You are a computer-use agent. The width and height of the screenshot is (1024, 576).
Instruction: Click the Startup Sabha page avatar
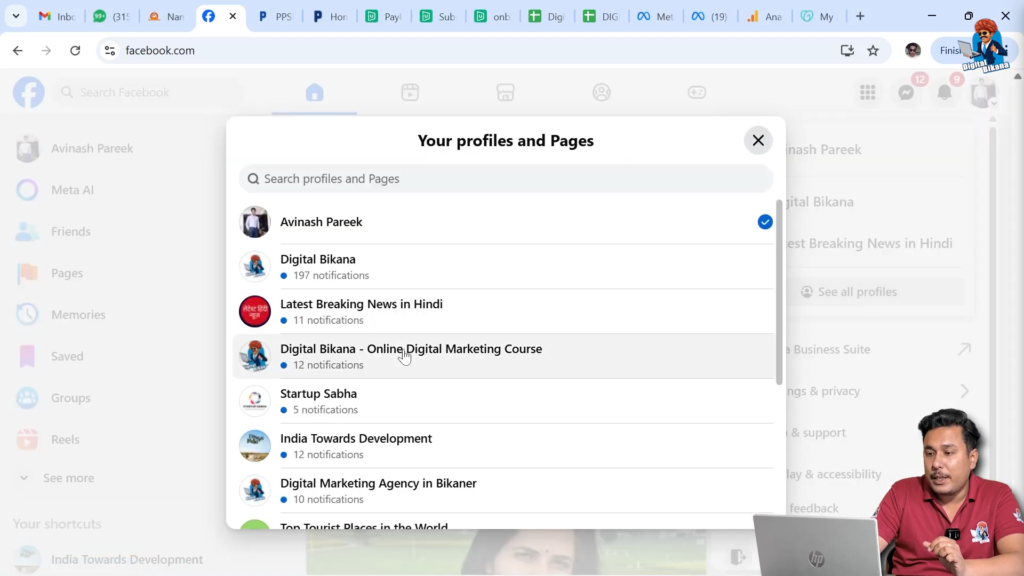pyautogui.click(x=255, y=401)
